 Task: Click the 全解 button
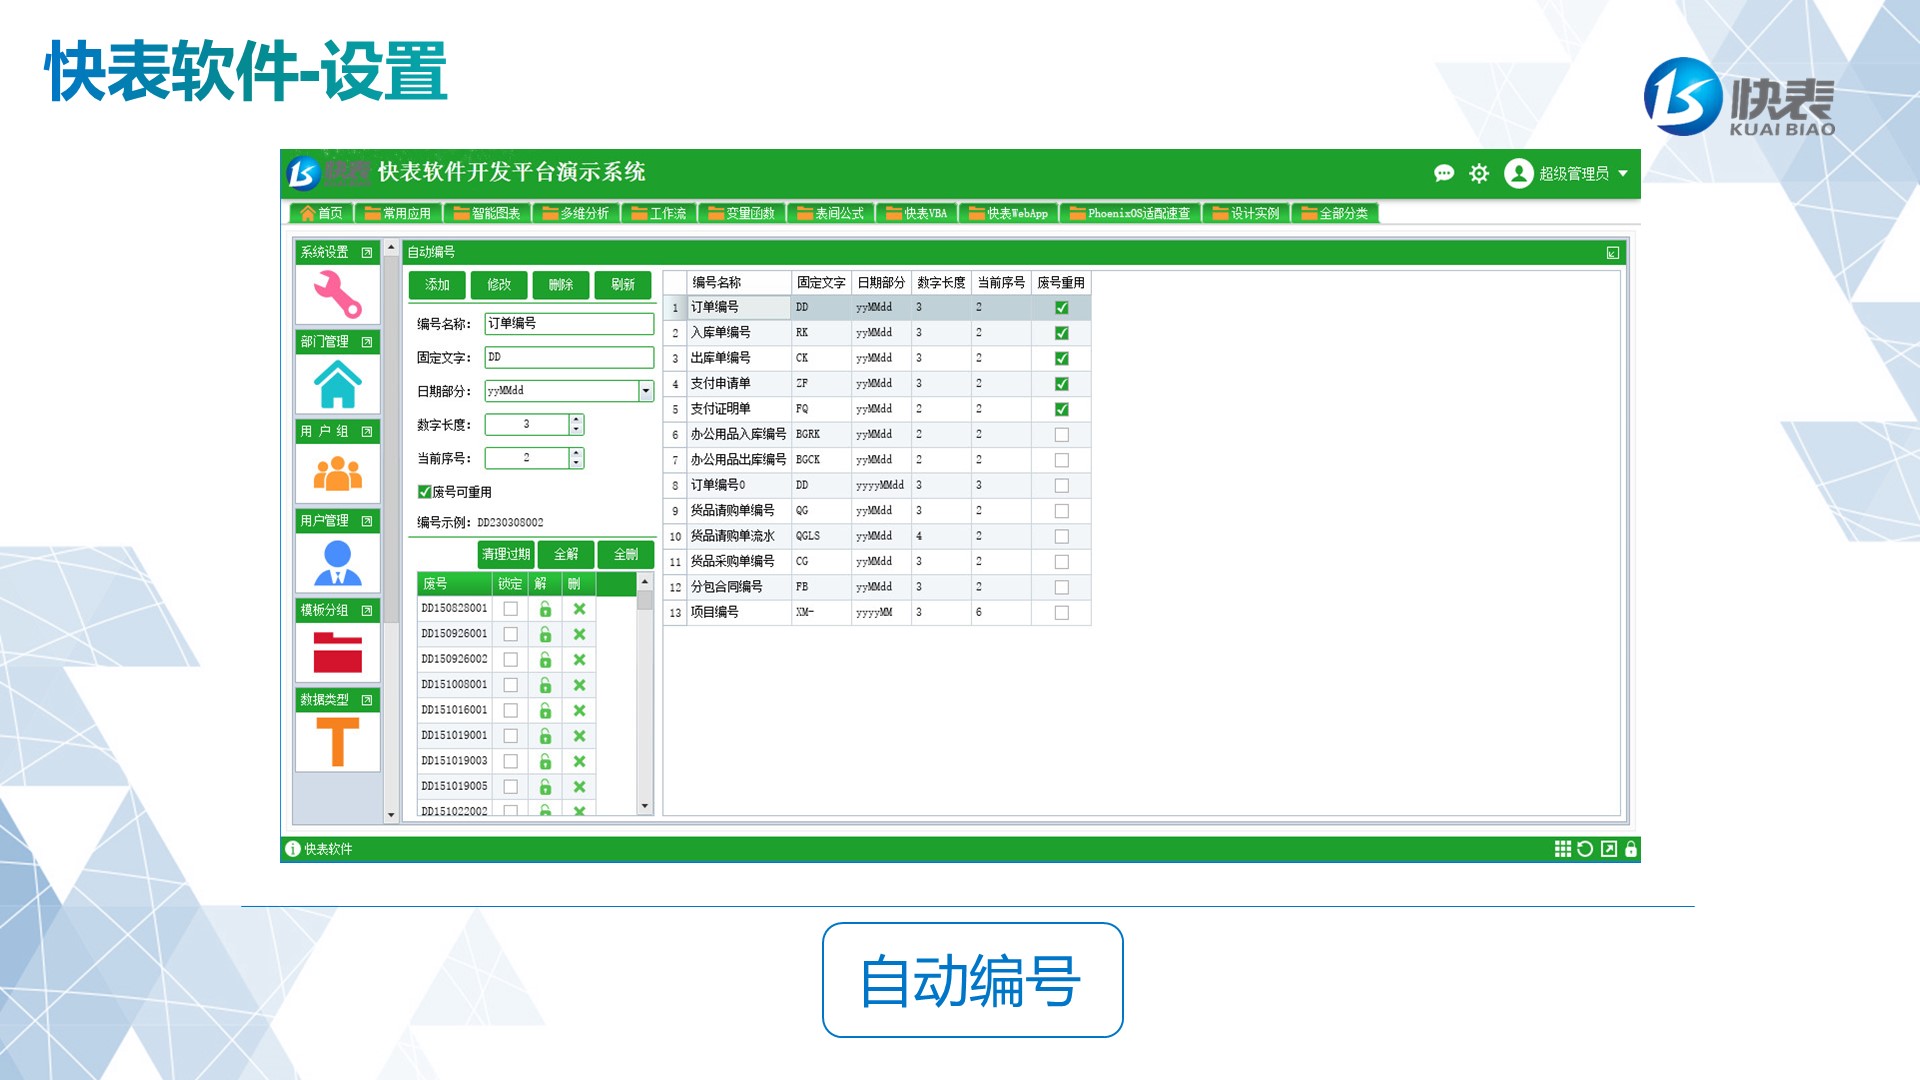566,554
